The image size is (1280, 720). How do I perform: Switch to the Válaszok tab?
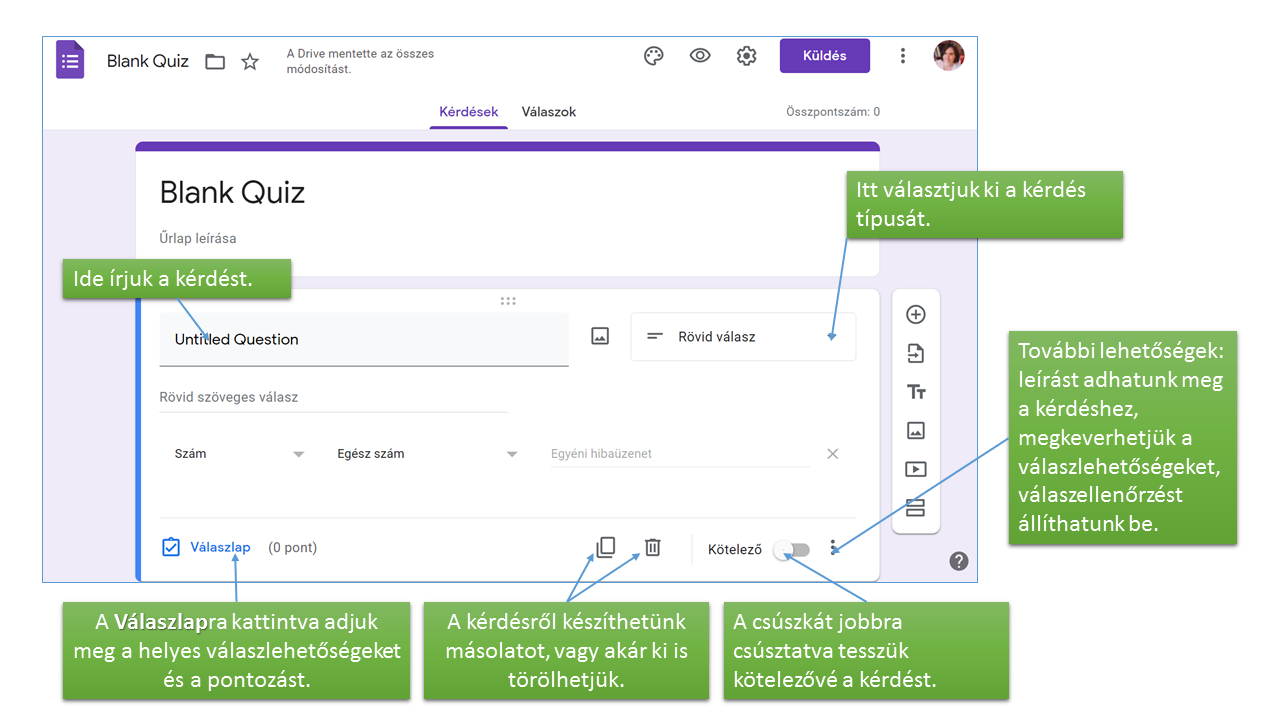point(548,112)
